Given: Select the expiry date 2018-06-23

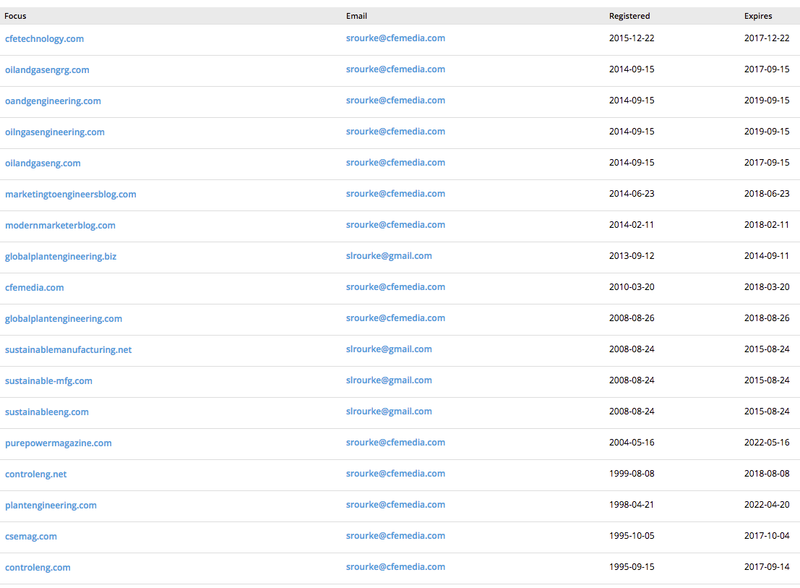Looking at the screenshot, I should [767, 194].
